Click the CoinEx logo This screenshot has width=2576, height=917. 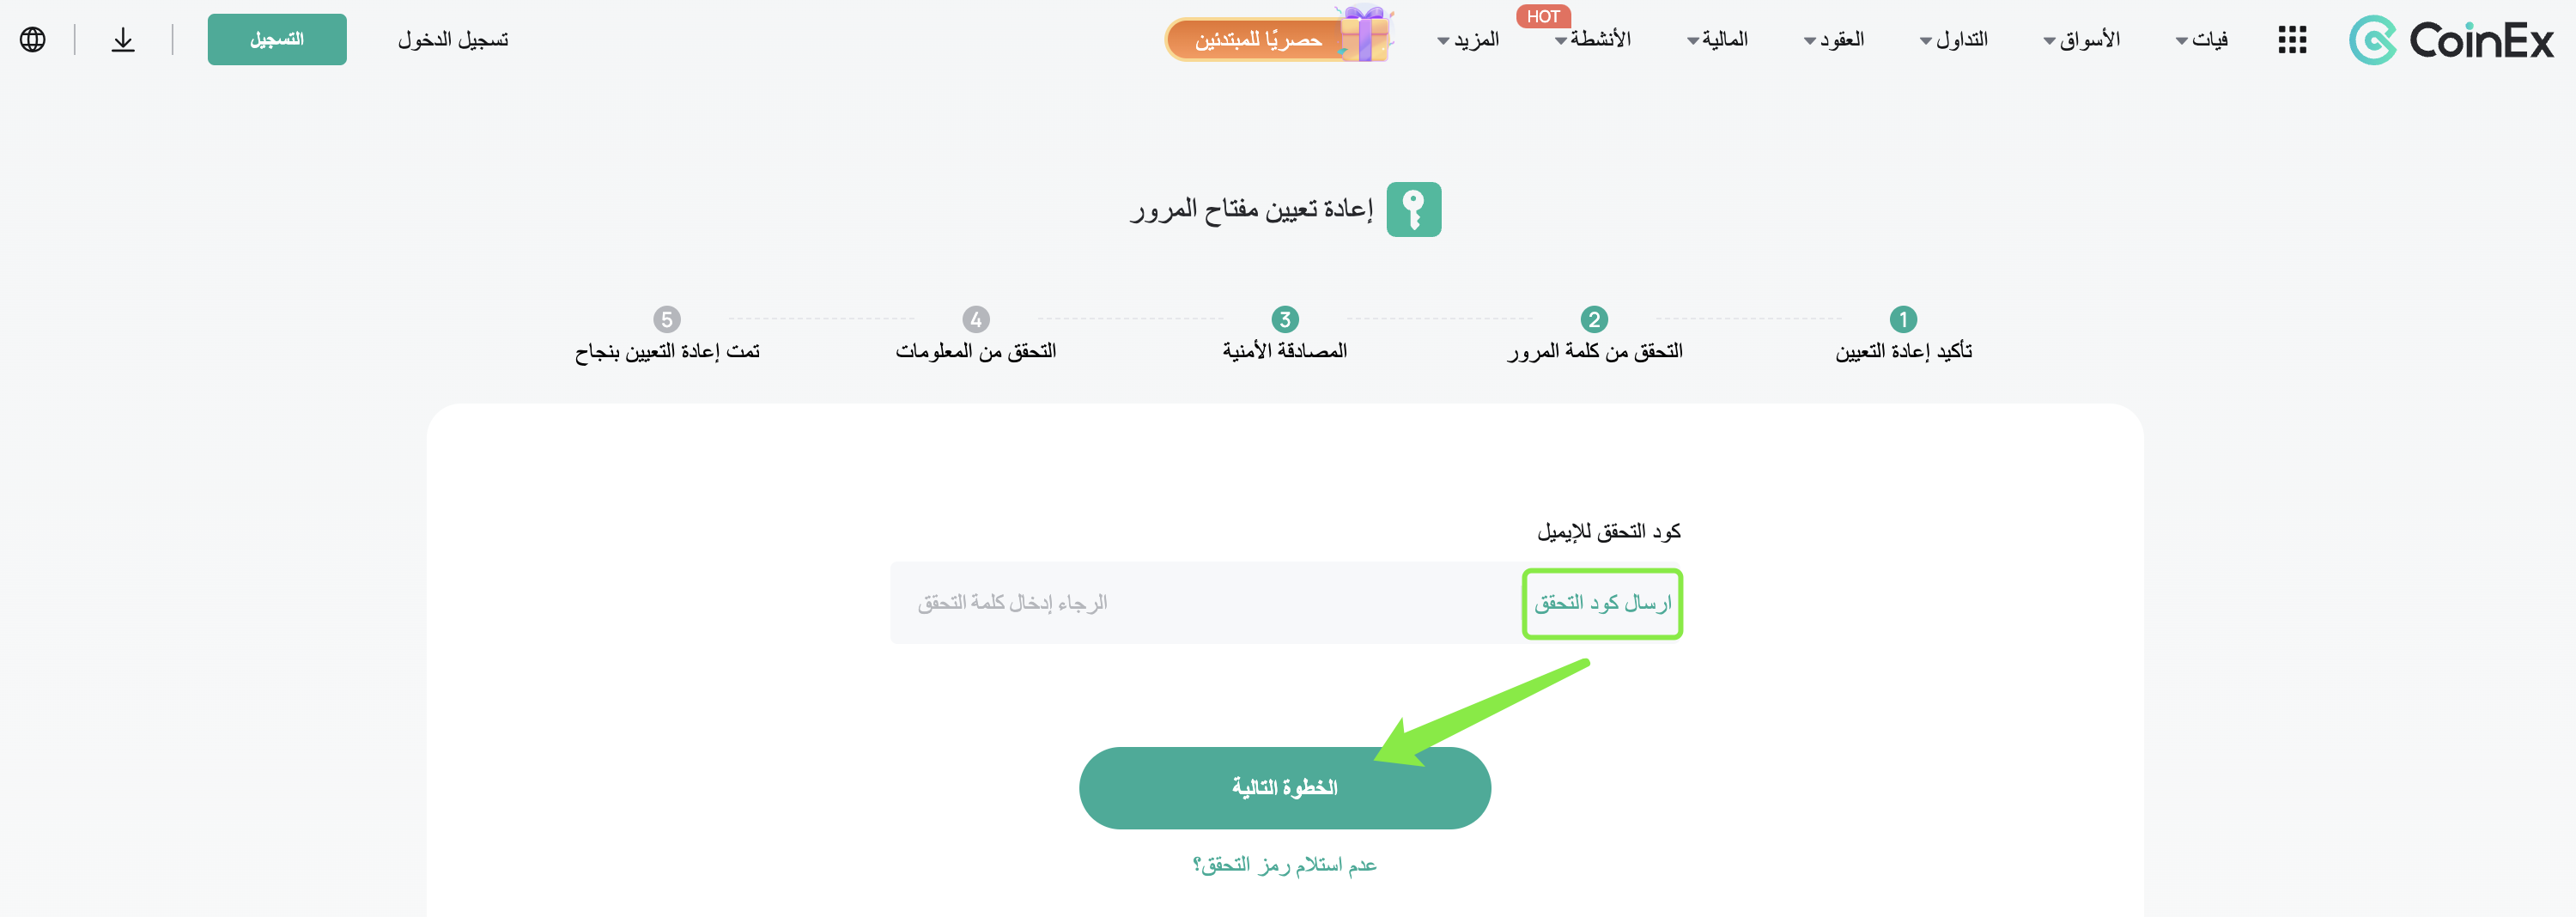pyautogui.click(x=2451, y=40)
